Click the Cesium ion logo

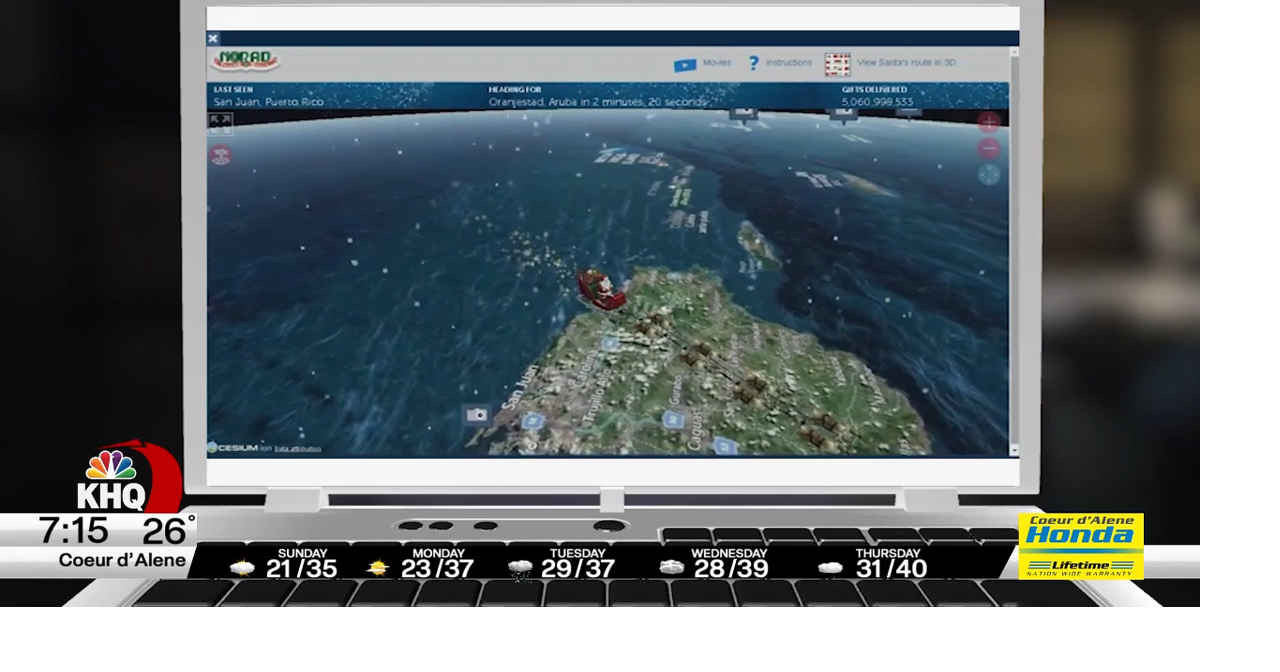228,446
